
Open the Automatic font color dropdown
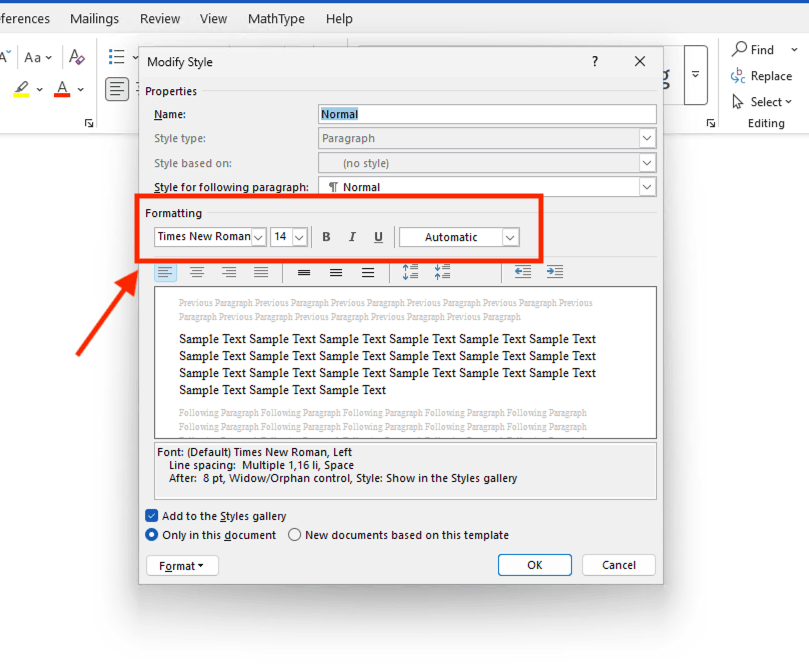coord(510,237)
